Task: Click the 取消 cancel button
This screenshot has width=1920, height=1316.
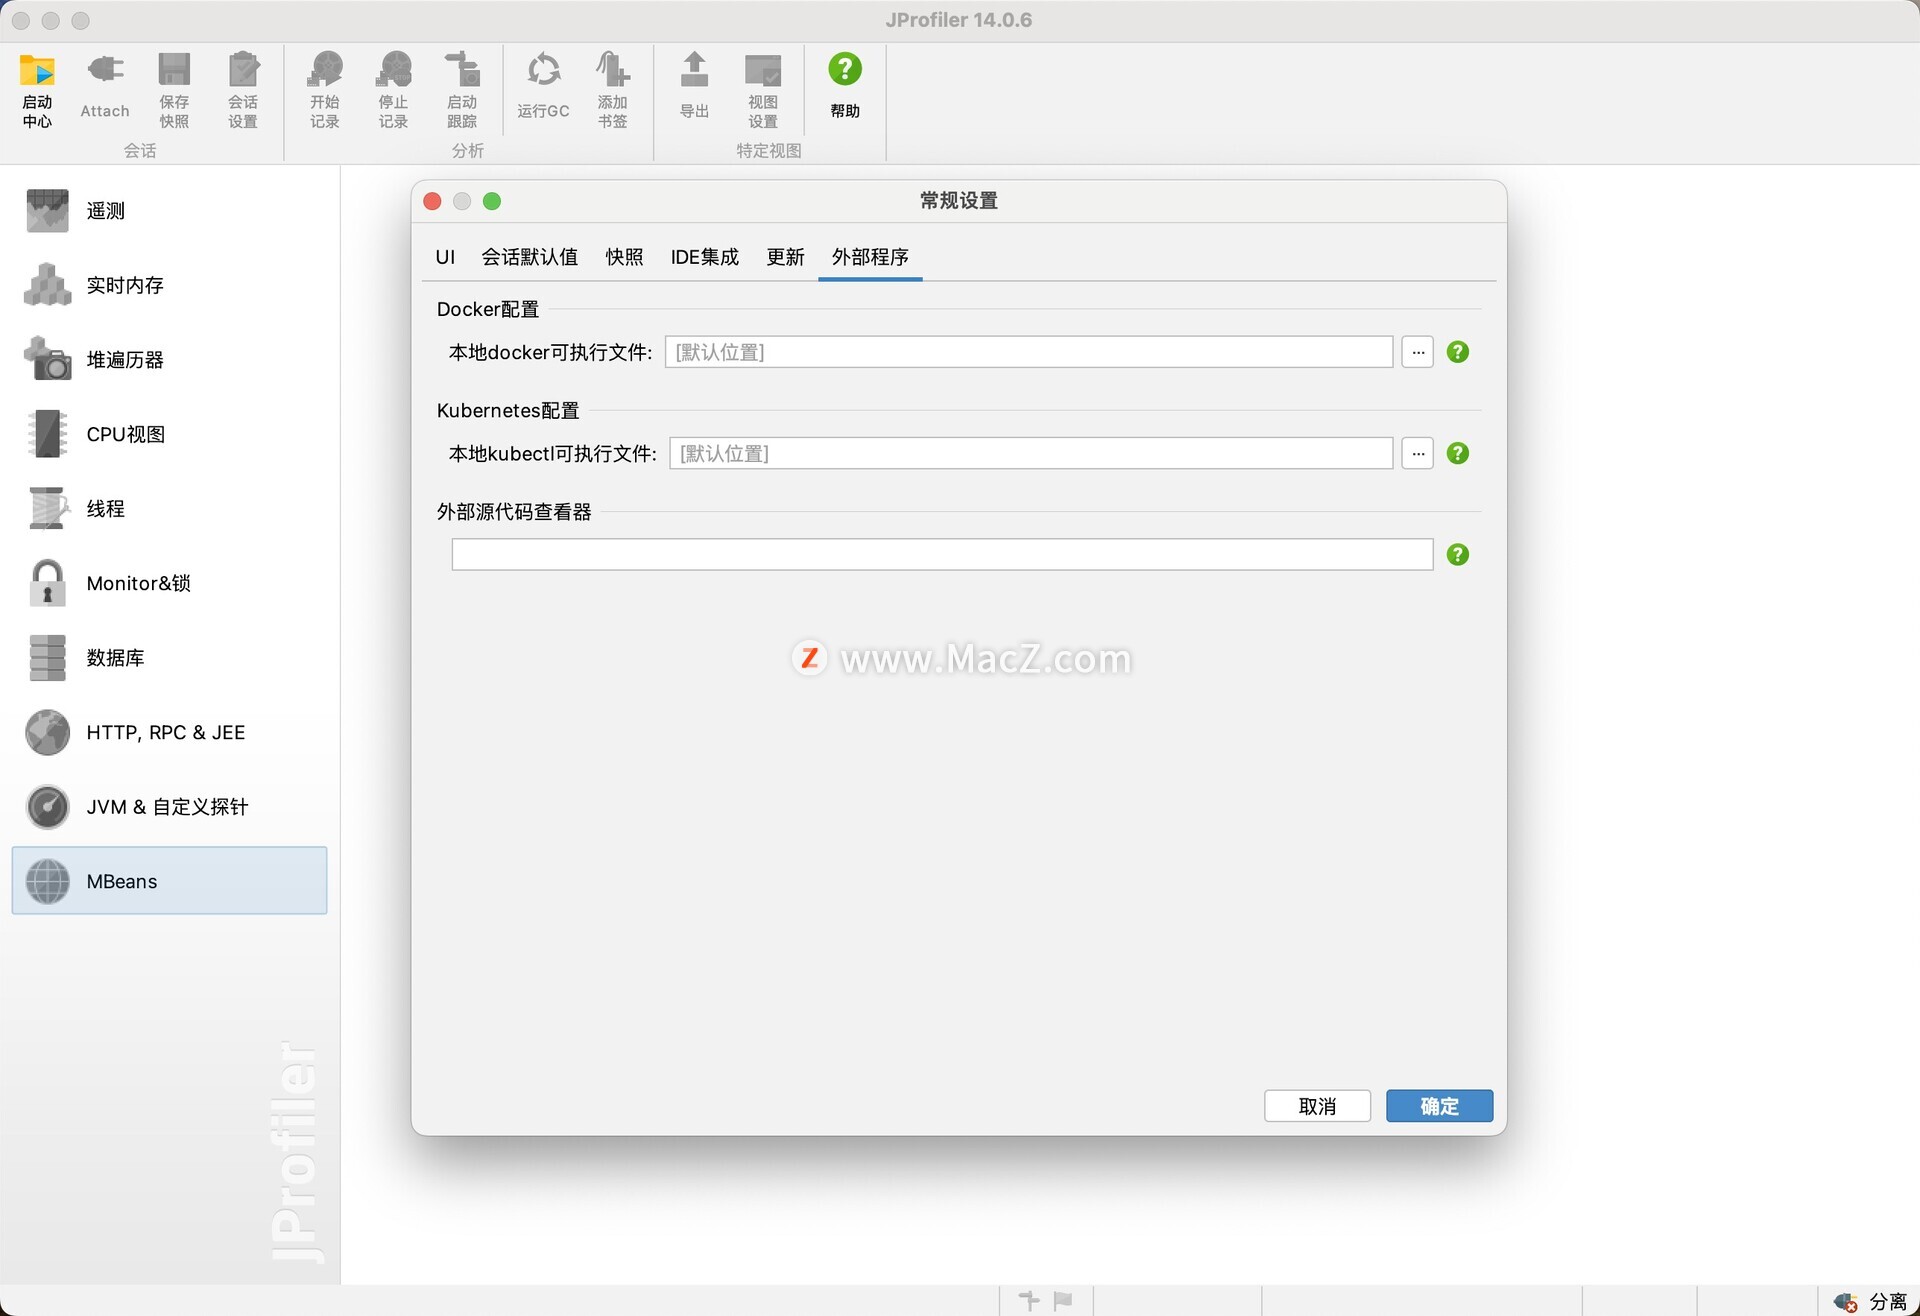Action: [1317, 1106]
